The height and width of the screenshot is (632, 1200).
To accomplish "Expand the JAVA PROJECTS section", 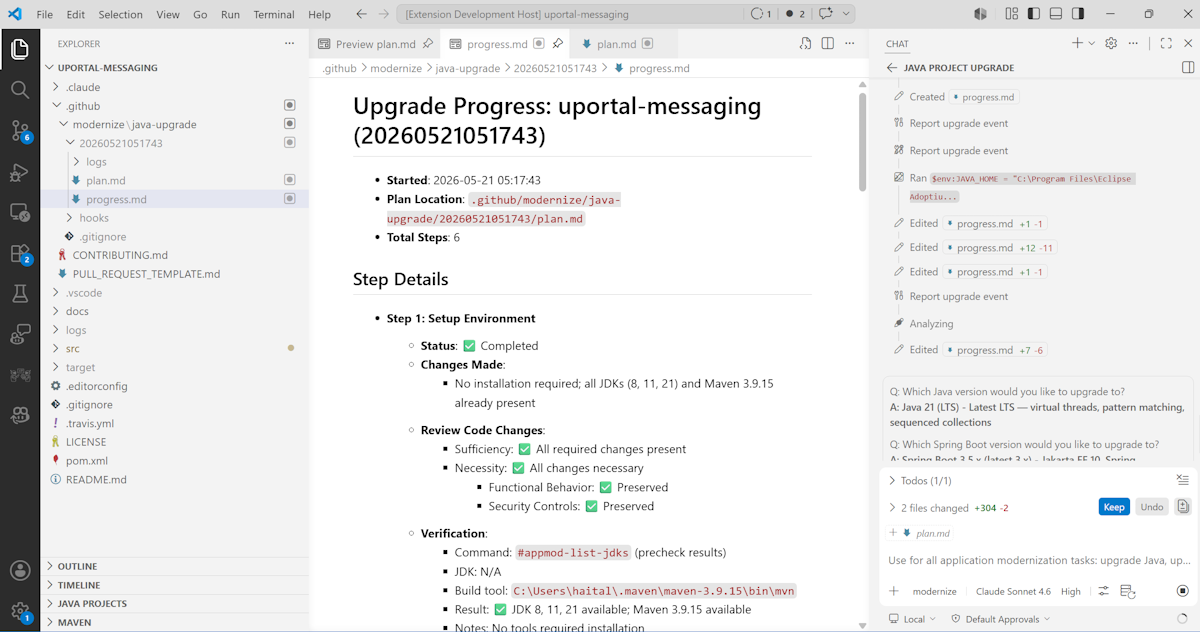I will coord(175,603).
